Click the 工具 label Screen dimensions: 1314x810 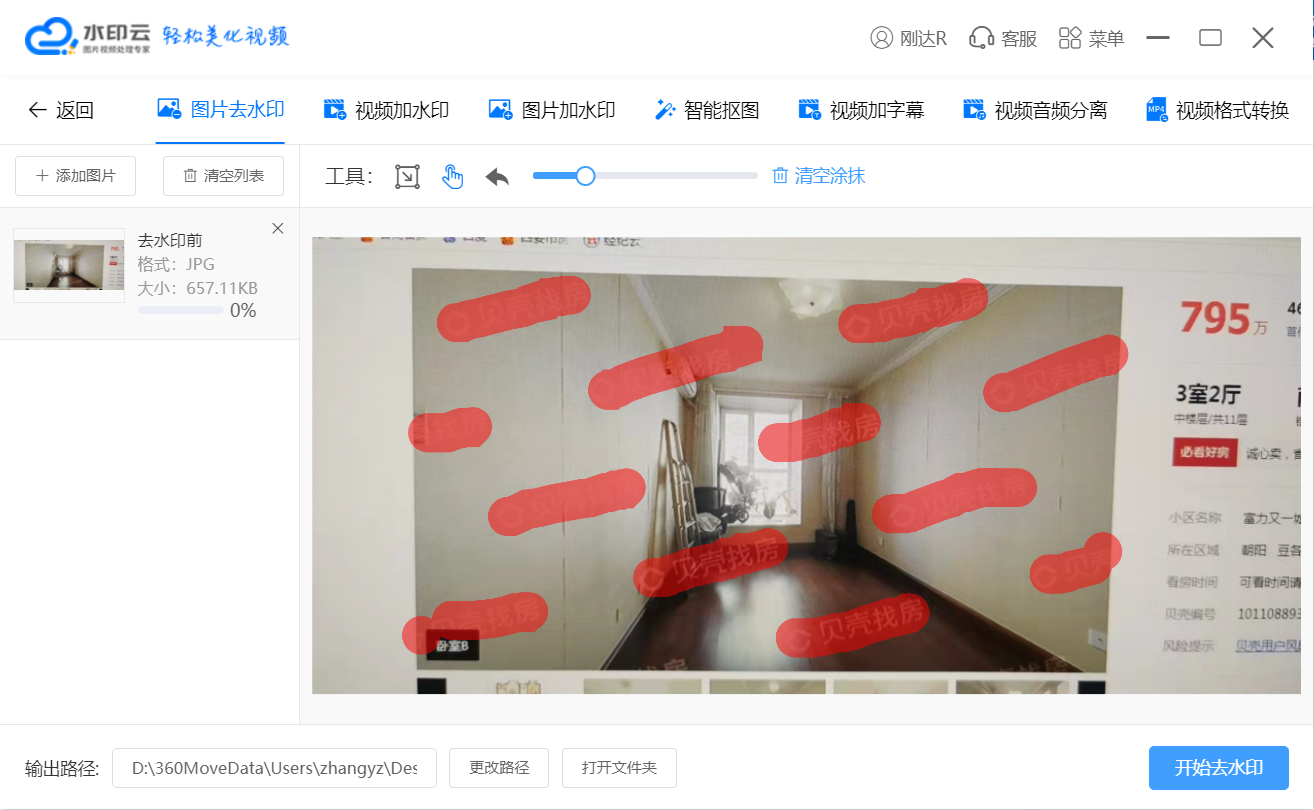click(349, 177)
